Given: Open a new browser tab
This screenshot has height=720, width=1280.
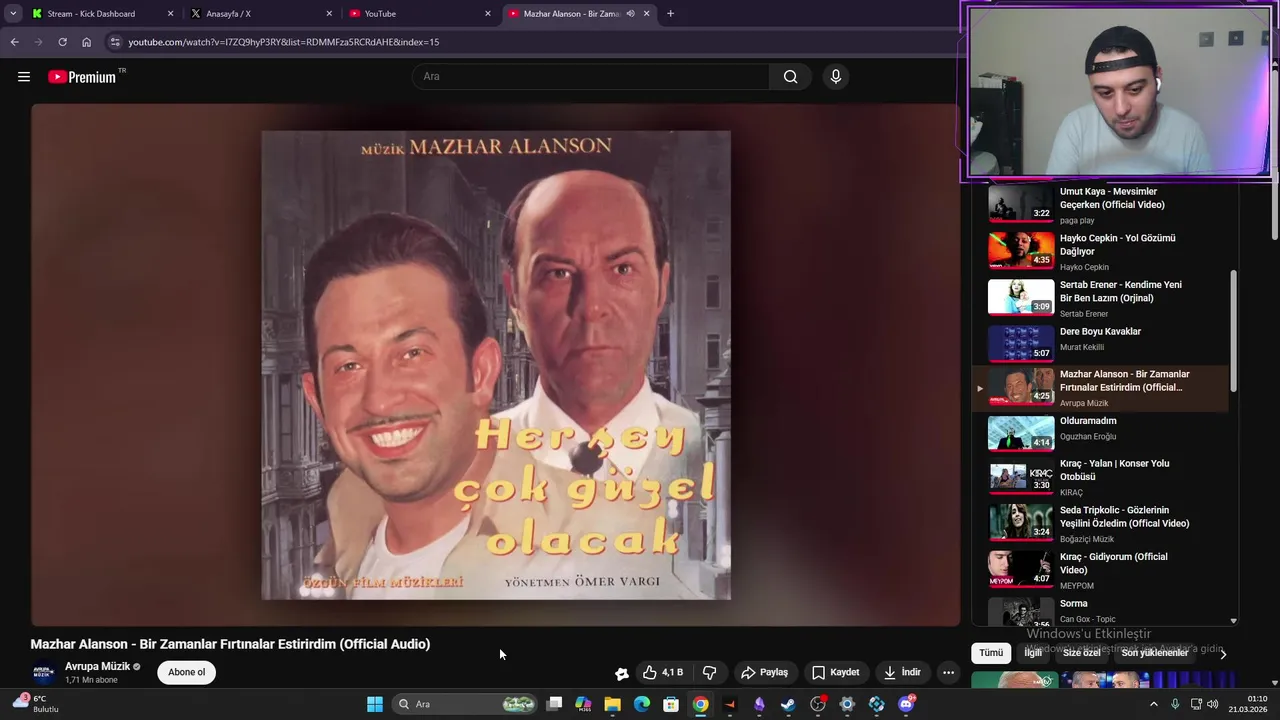Looking at the screenshot, I should coord(670,14).
